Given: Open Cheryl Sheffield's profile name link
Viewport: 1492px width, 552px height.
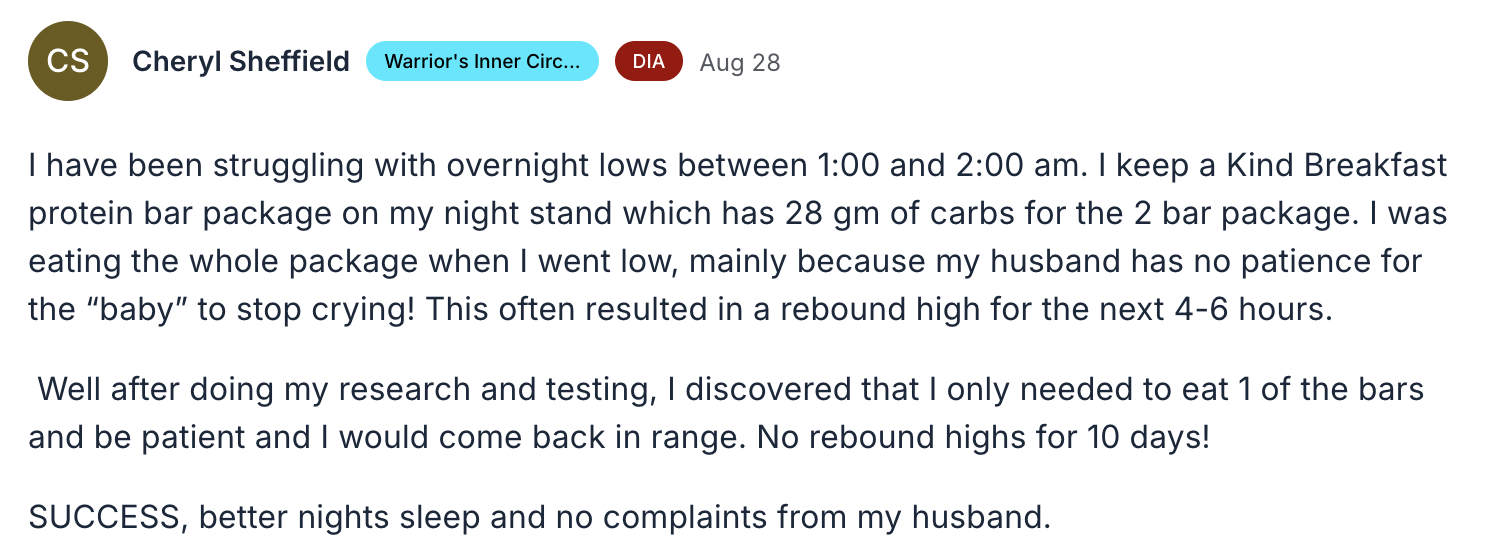Looking at the screenshot, I should [x=241, y=62].
